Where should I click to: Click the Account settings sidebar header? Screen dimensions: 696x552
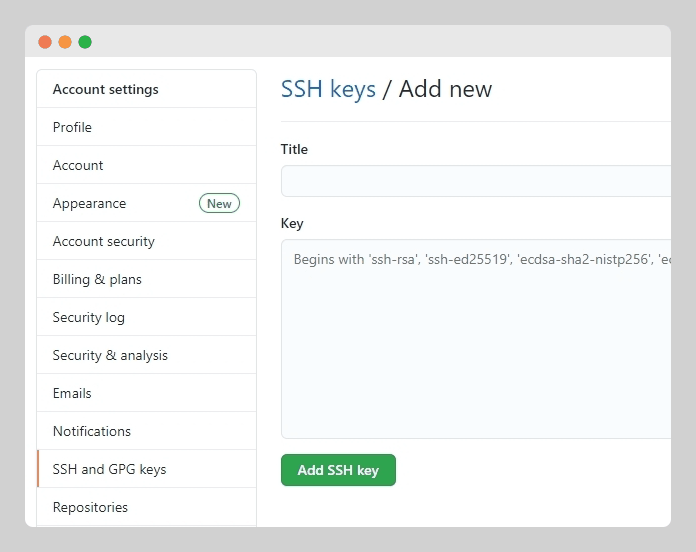(x=106, y=89)
